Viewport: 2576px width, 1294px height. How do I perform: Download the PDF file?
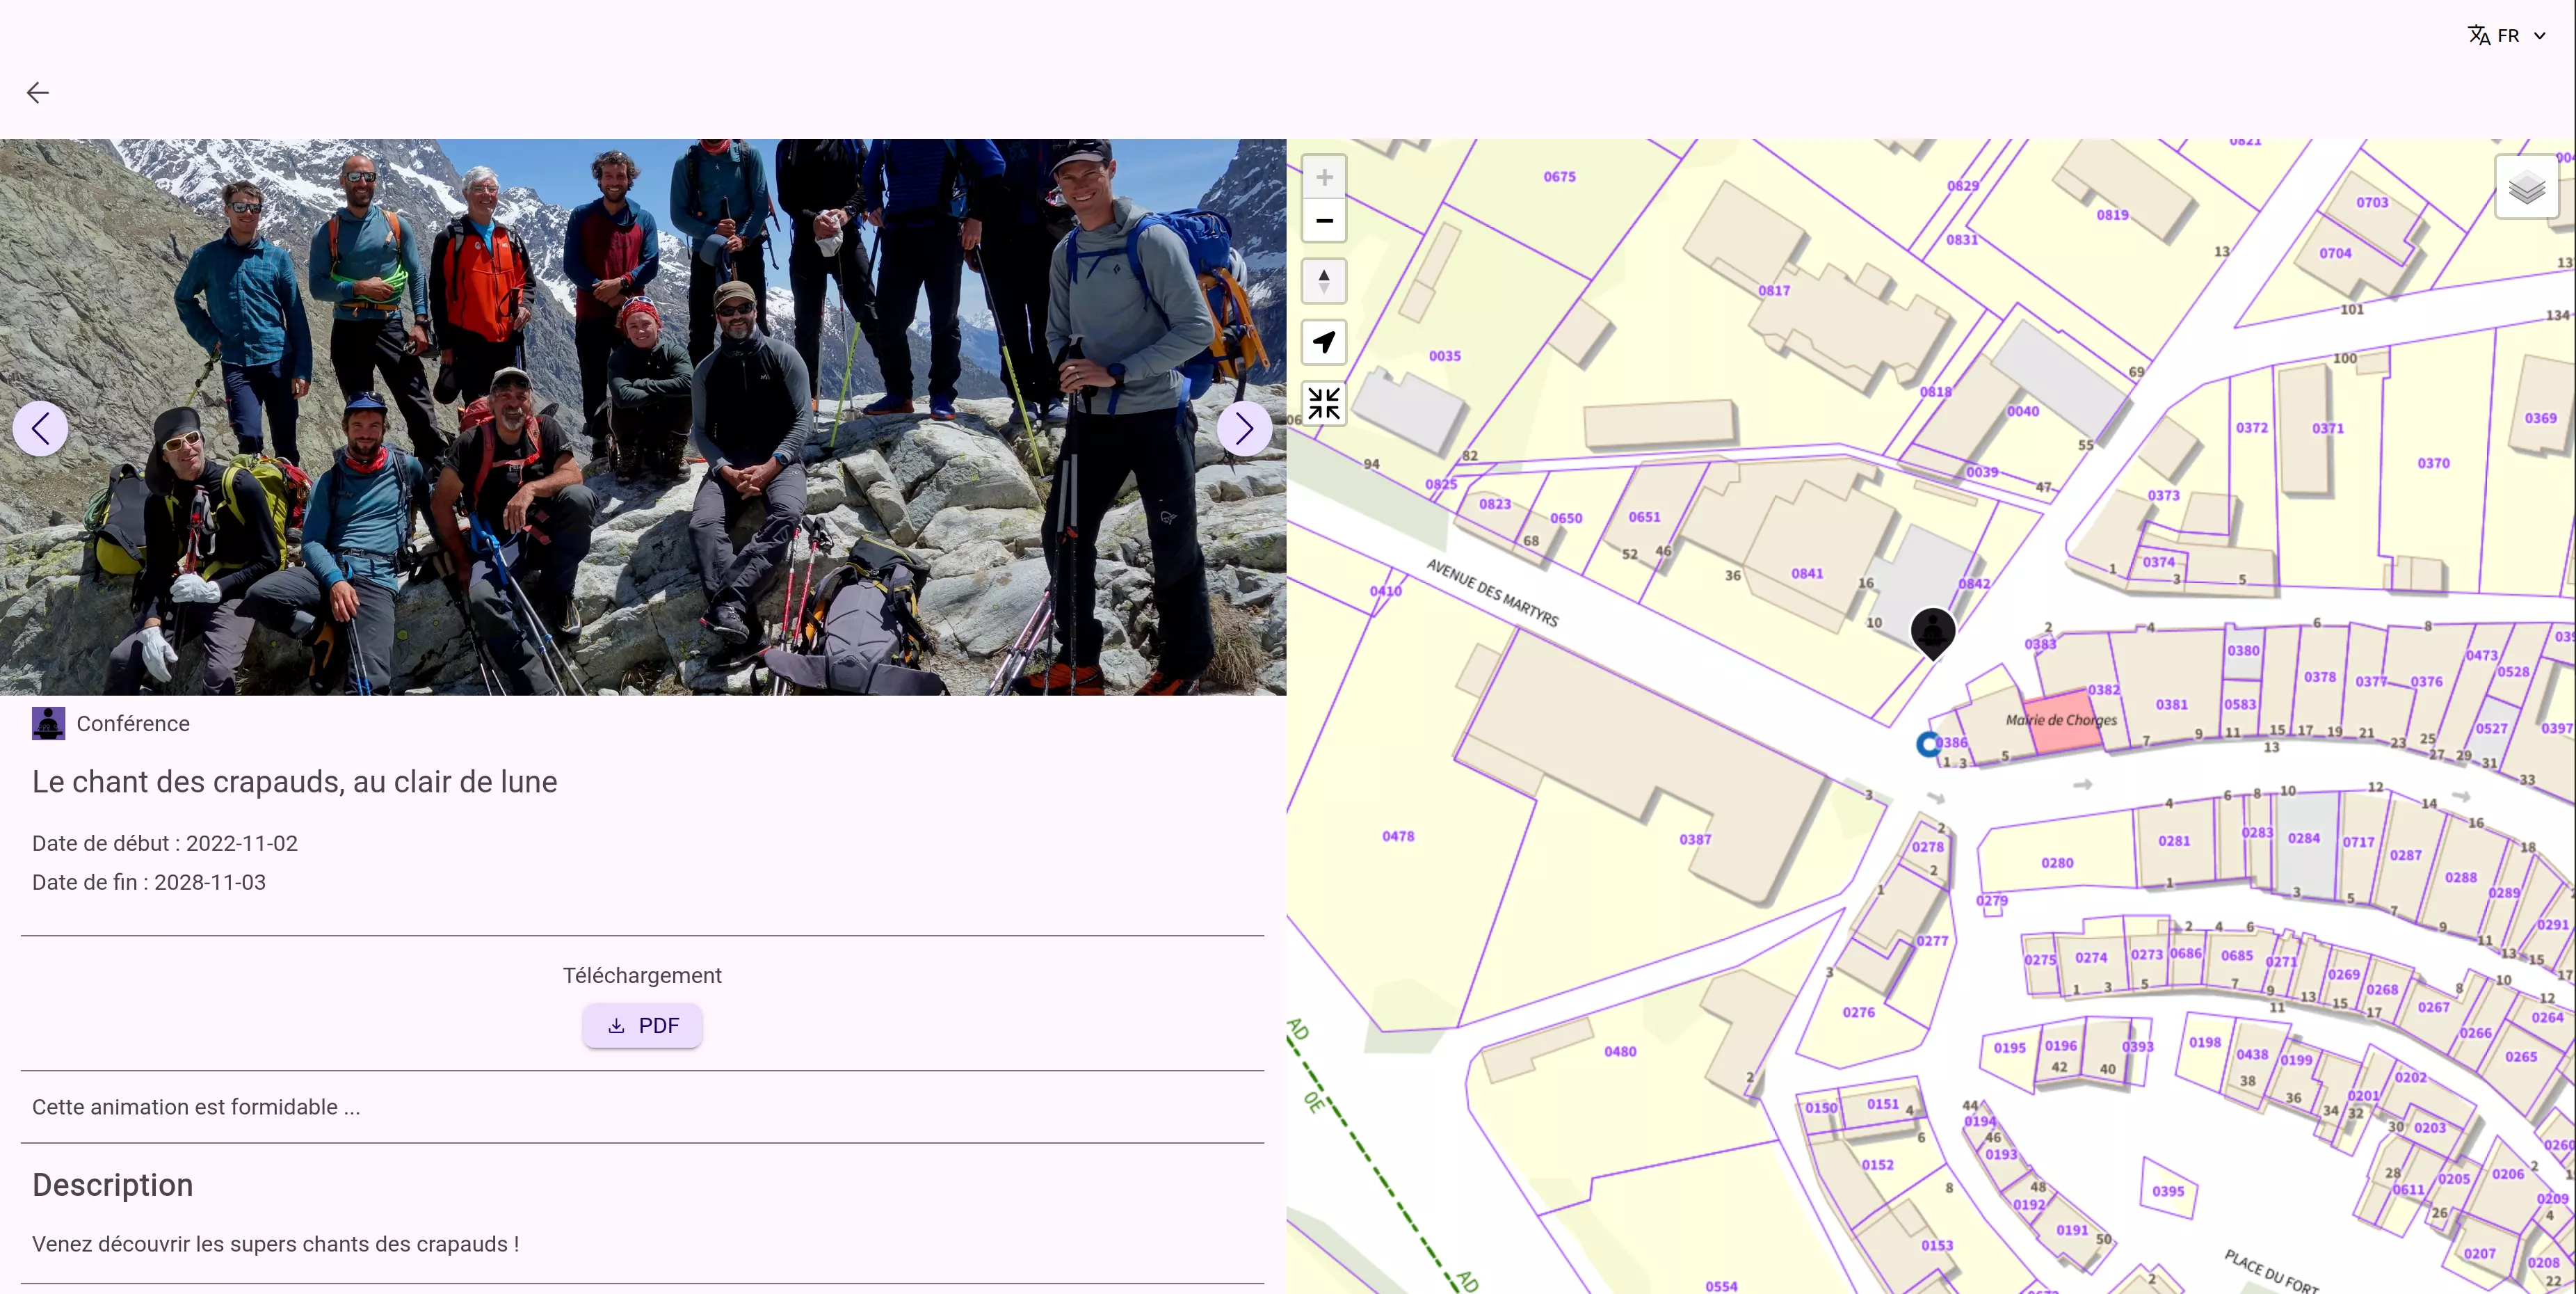642,1026
